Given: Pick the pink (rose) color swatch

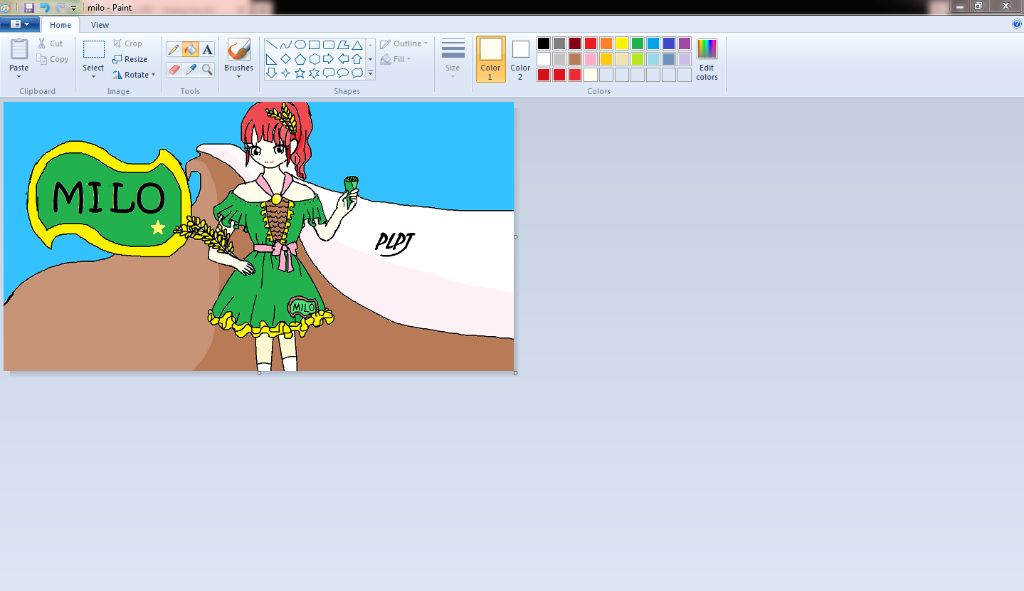Looking at the screenshot, I should (590, 59).
